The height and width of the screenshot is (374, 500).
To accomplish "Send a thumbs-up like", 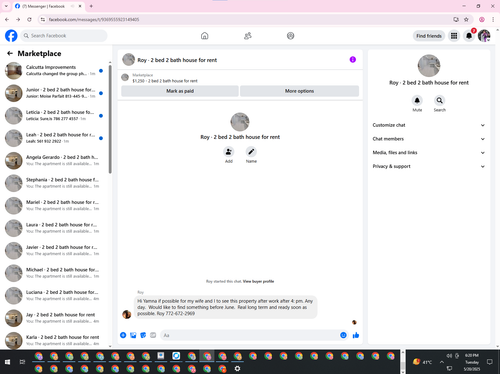I will 356,335.
